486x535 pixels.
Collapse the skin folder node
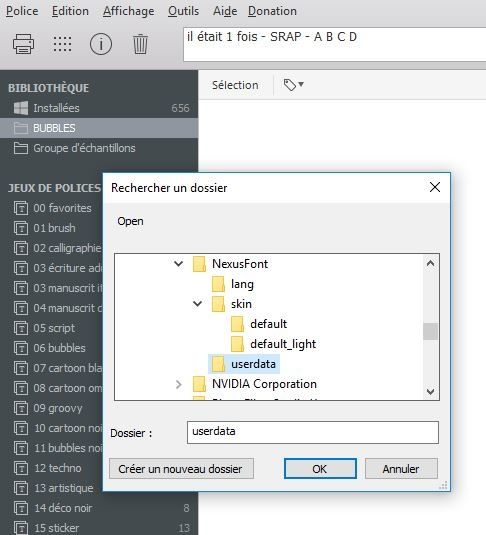[x=198, y=304]
